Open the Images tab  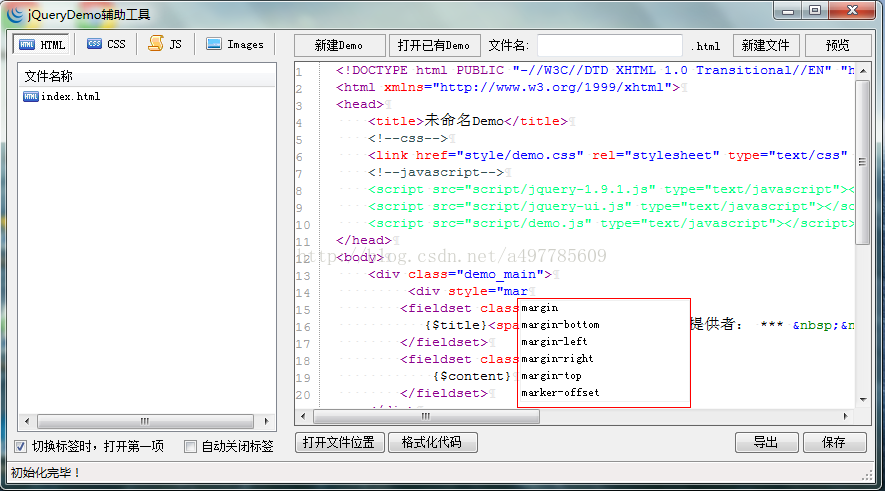(235, 44)
